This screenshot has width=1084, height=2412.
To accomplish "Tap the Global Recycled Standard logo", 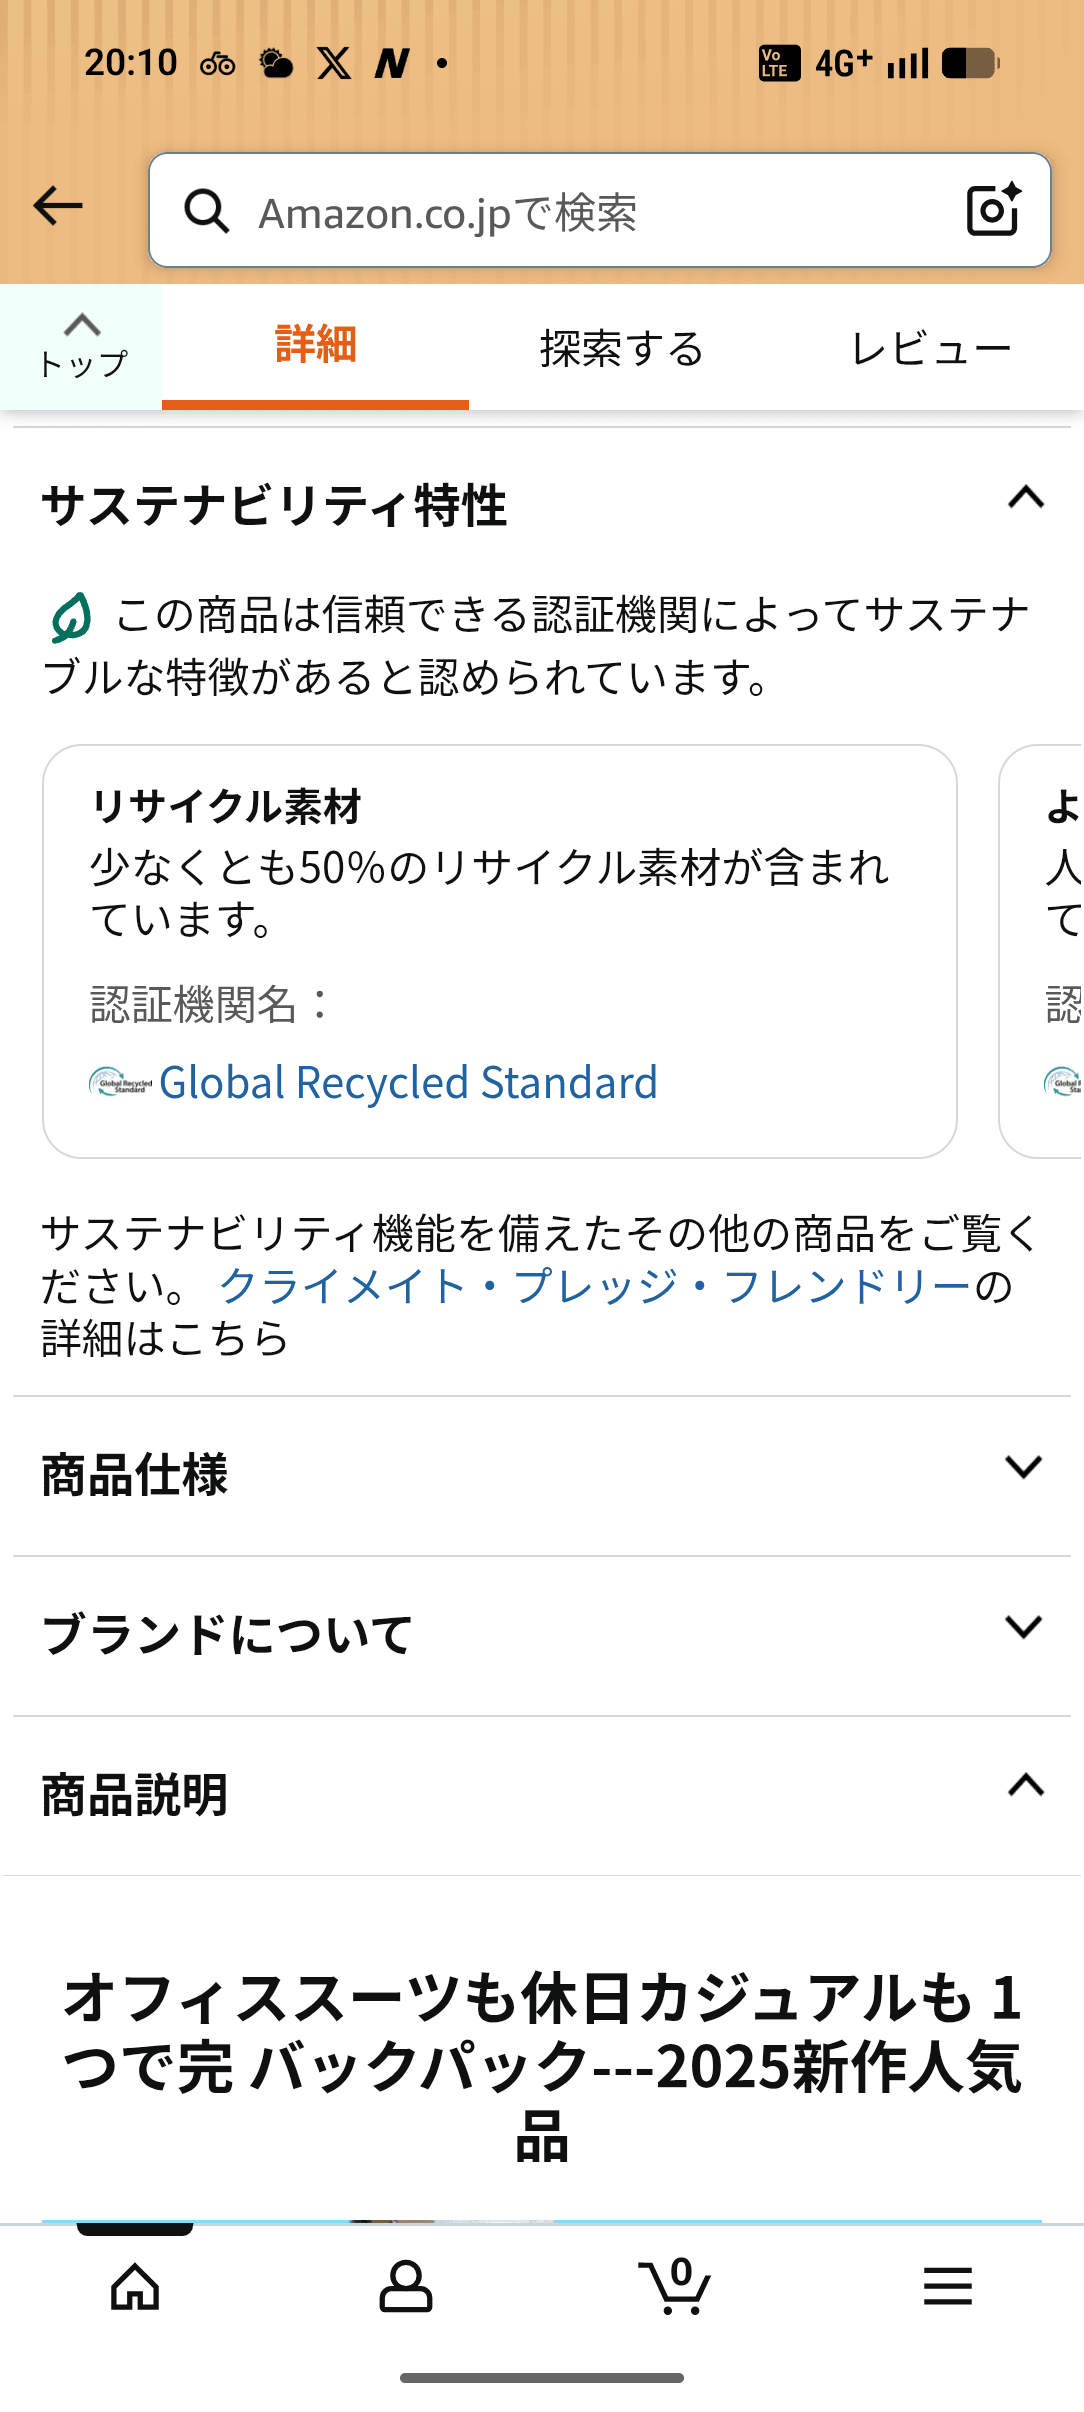I will (x=120, y=1083).
